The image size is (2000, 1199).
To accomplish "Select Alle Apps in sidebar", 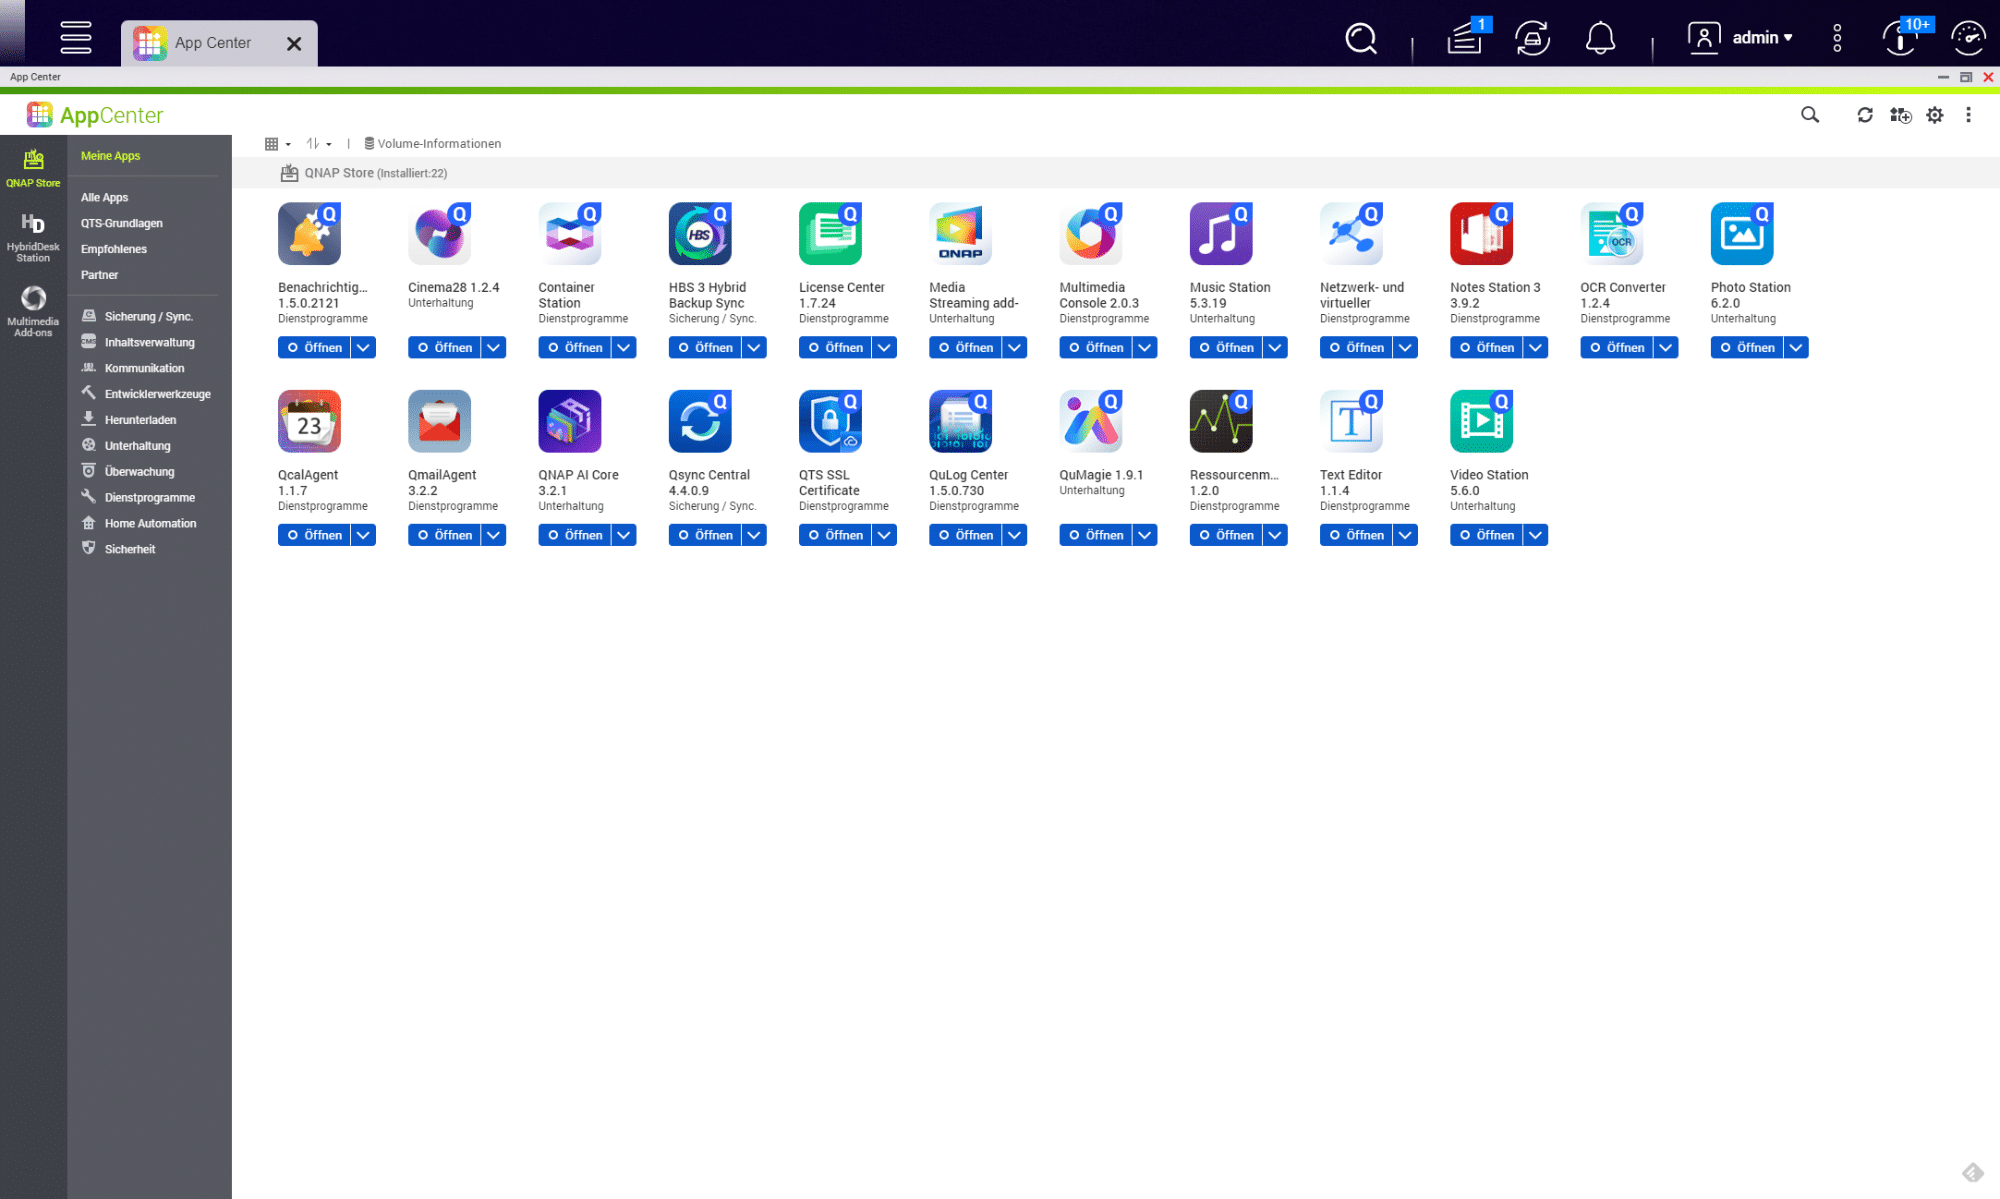I will click(x=104, y=197).
